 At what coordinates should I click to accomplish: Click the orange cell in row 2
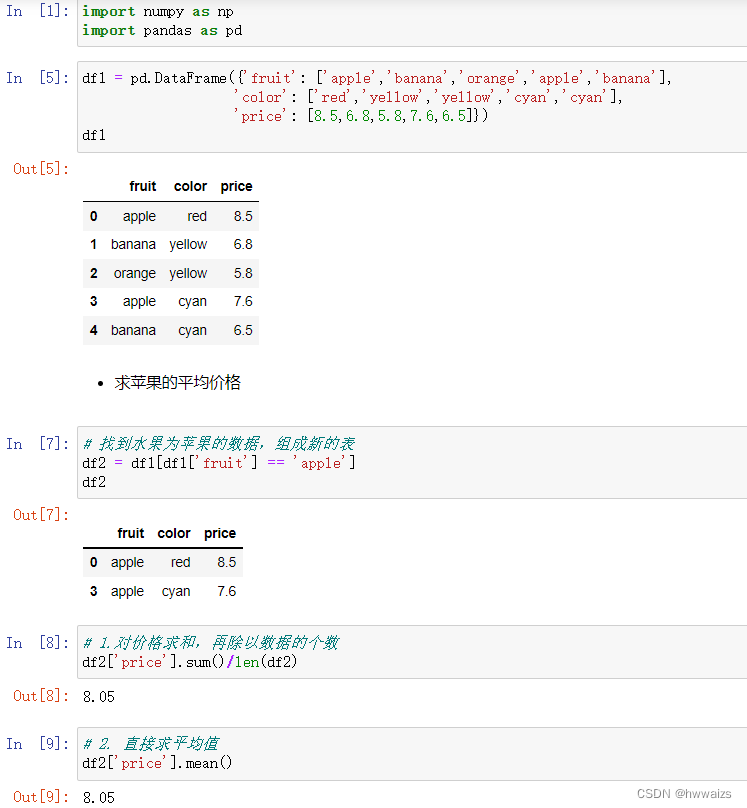(134, 274)
